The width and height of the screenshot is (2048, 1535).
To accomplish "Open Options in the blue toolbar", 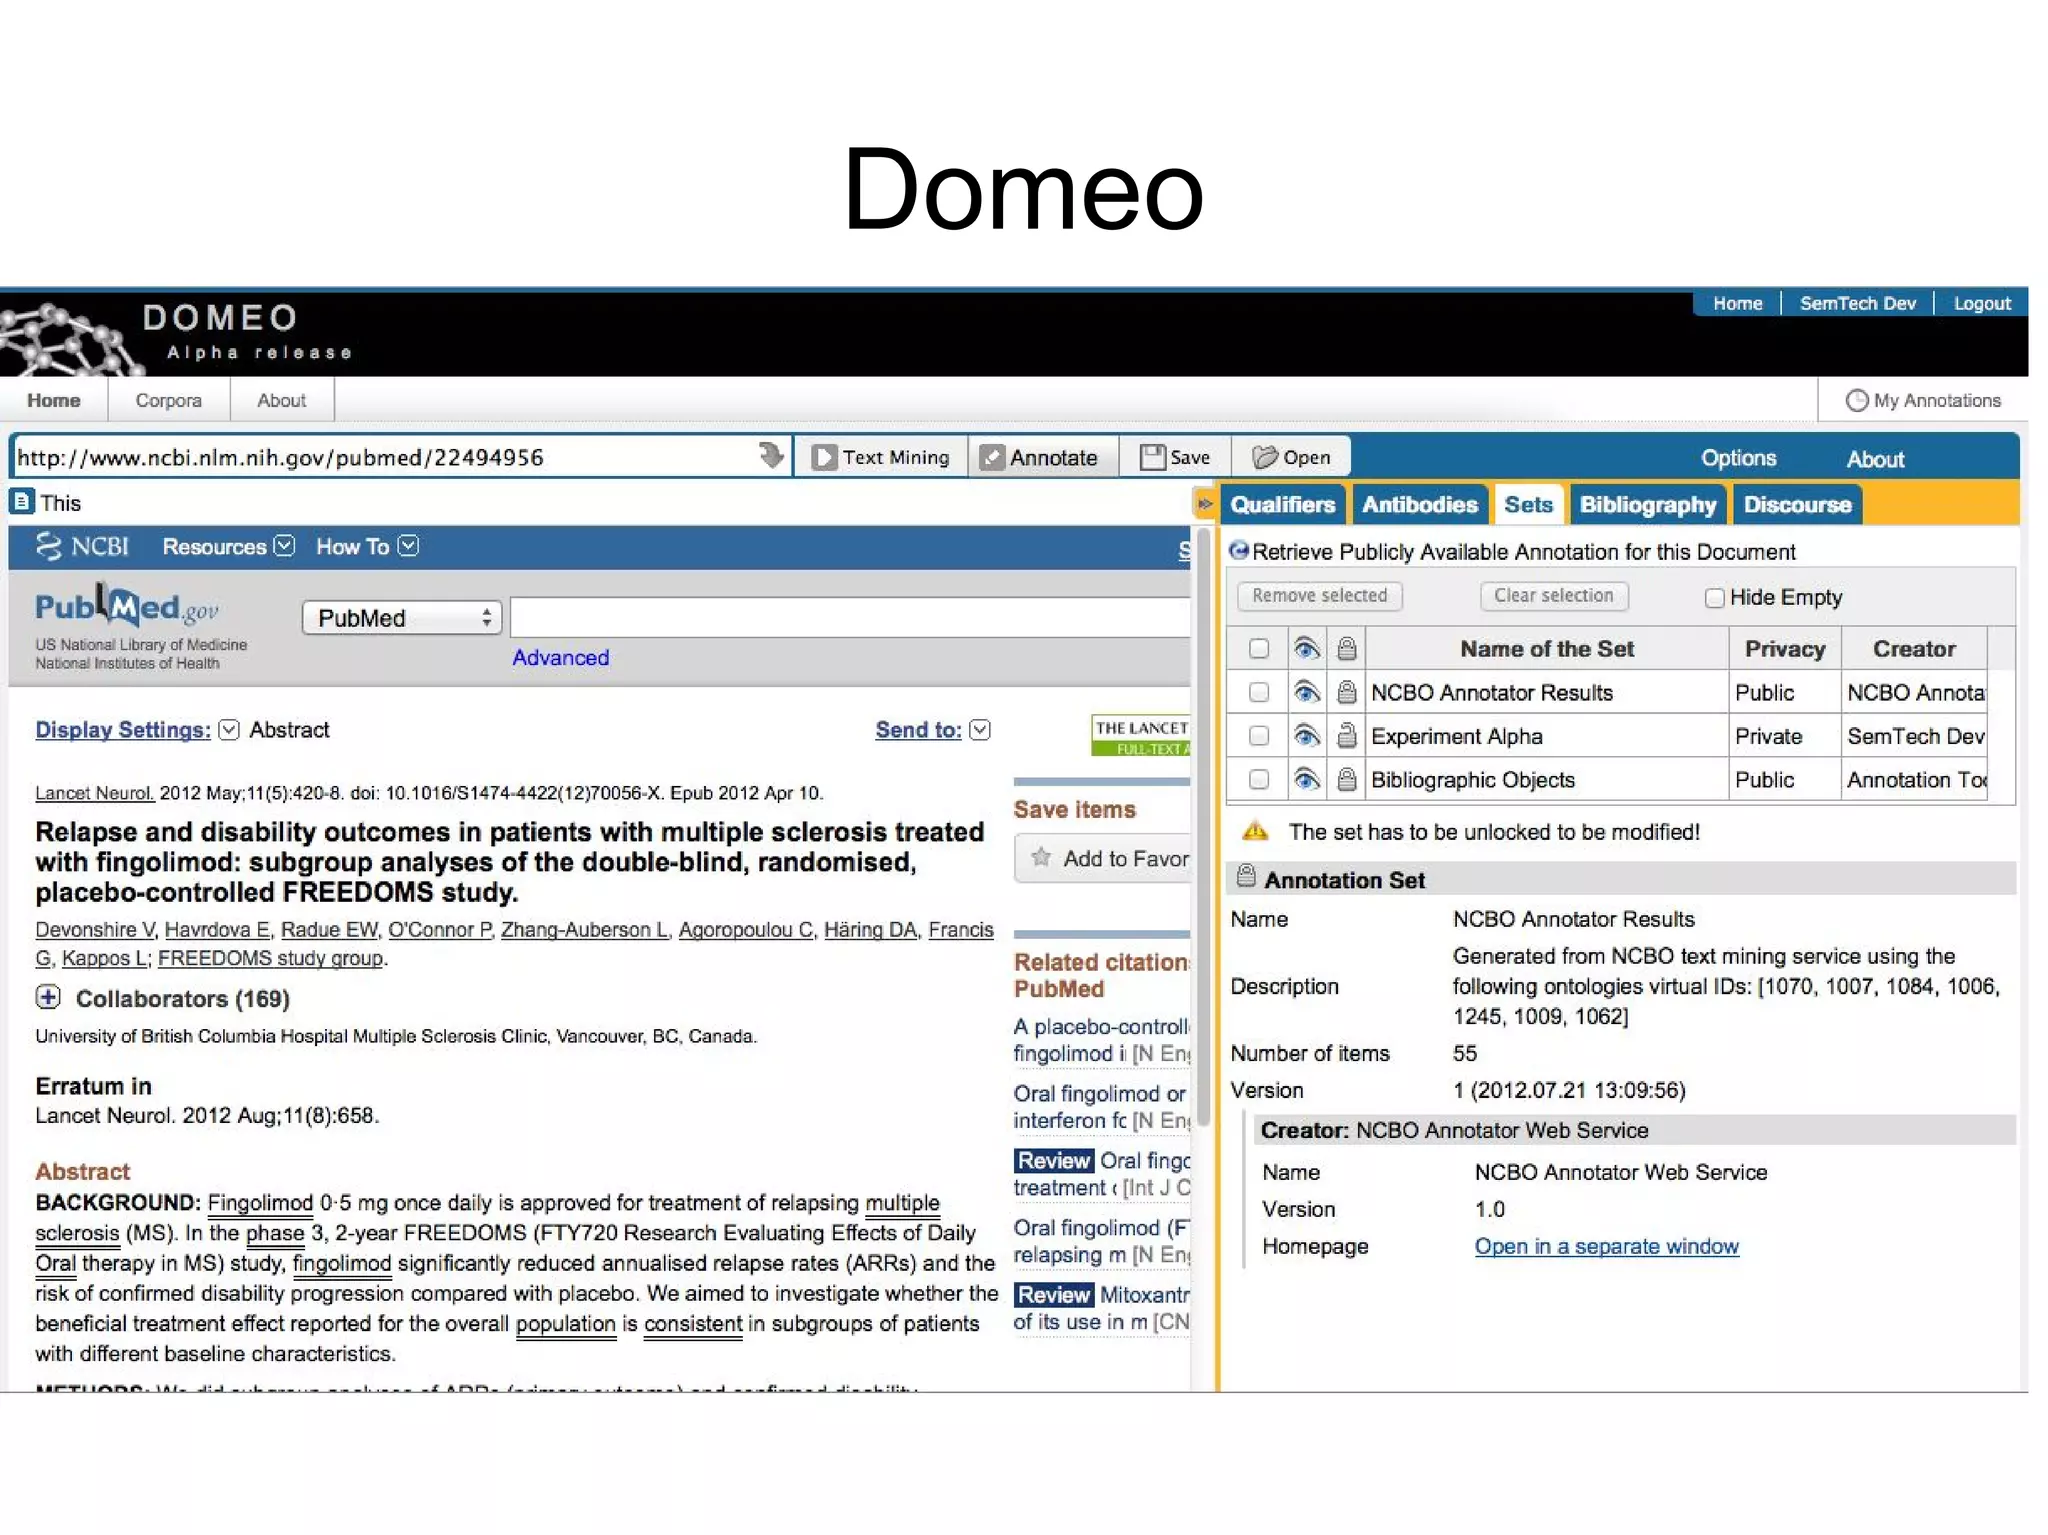I will click(x=1739, y=458).
